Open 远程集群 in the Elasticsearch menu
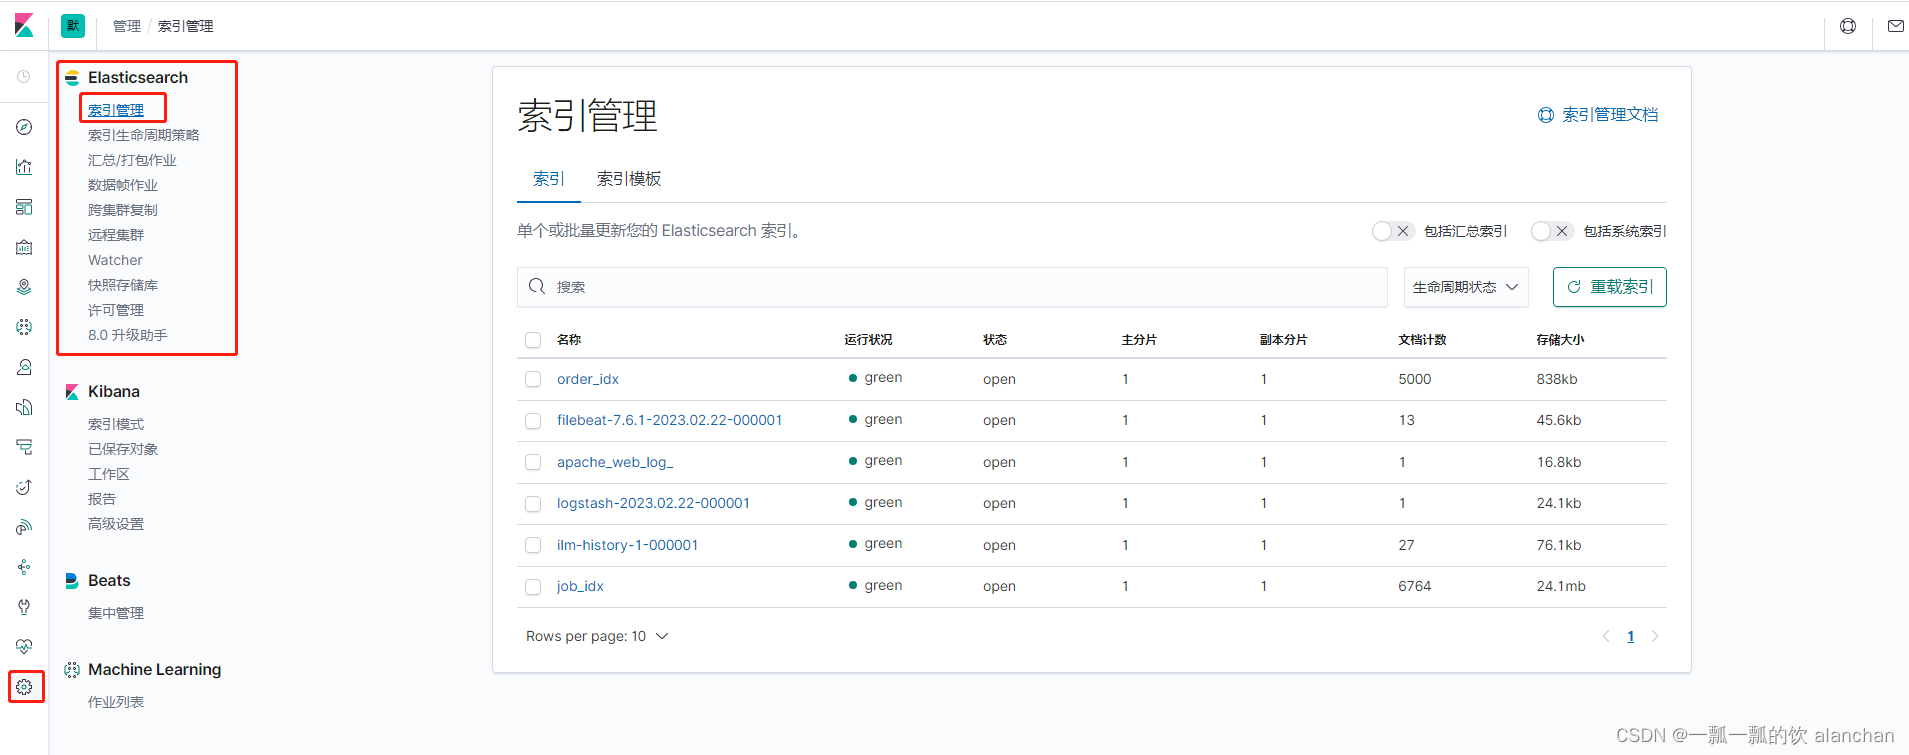This screenshot has width=1909, height=755. [x=116, y=235]
